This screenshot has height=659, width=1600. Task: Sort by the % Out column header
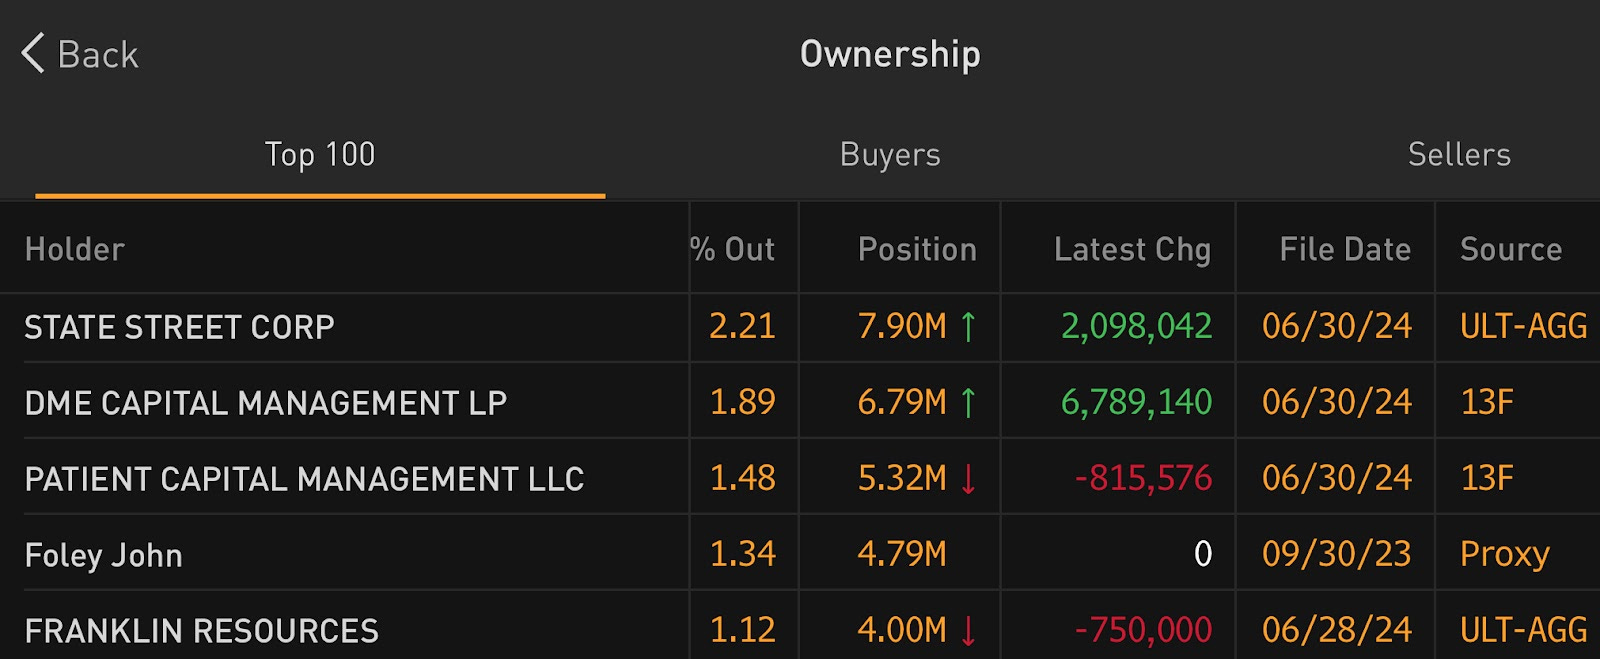(x=733, y=249)
